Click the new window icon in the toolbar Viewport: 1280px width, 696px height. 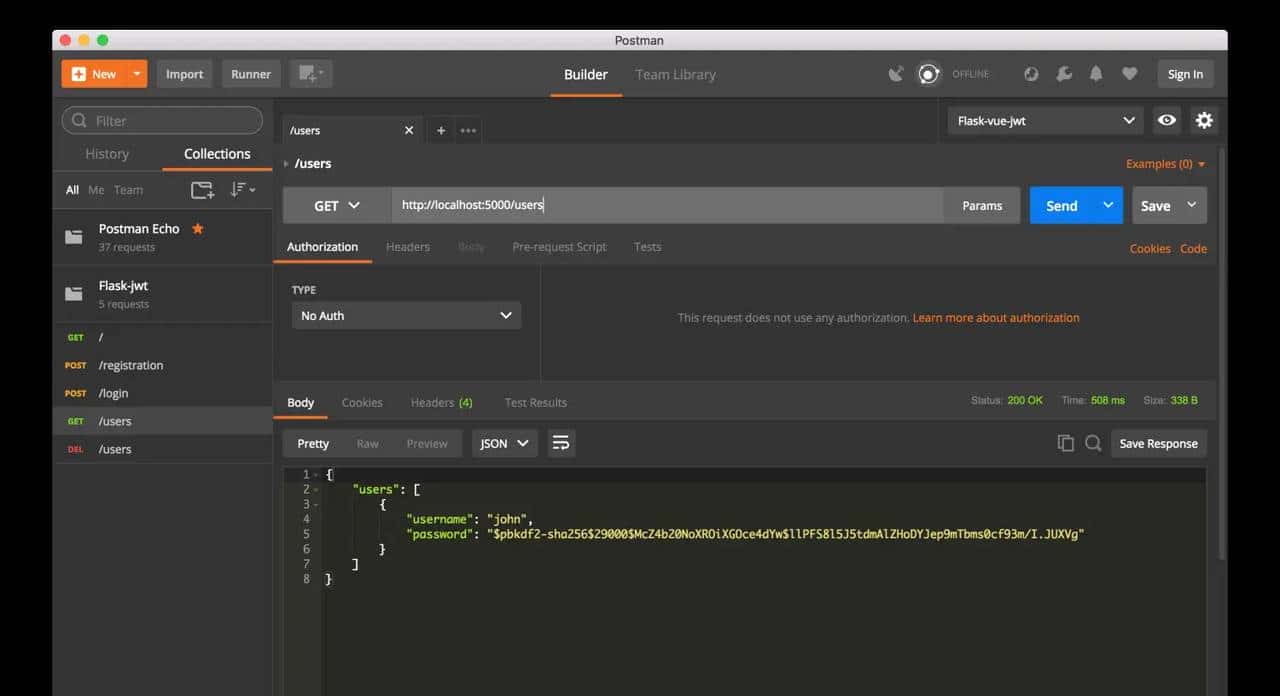(310, 74)
